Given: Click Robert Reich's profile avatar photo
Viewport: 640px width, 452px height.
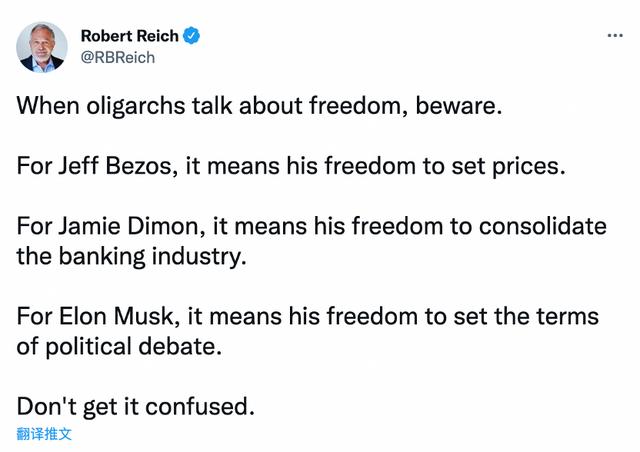Looking at the screenshot, I should pos(42,47).
